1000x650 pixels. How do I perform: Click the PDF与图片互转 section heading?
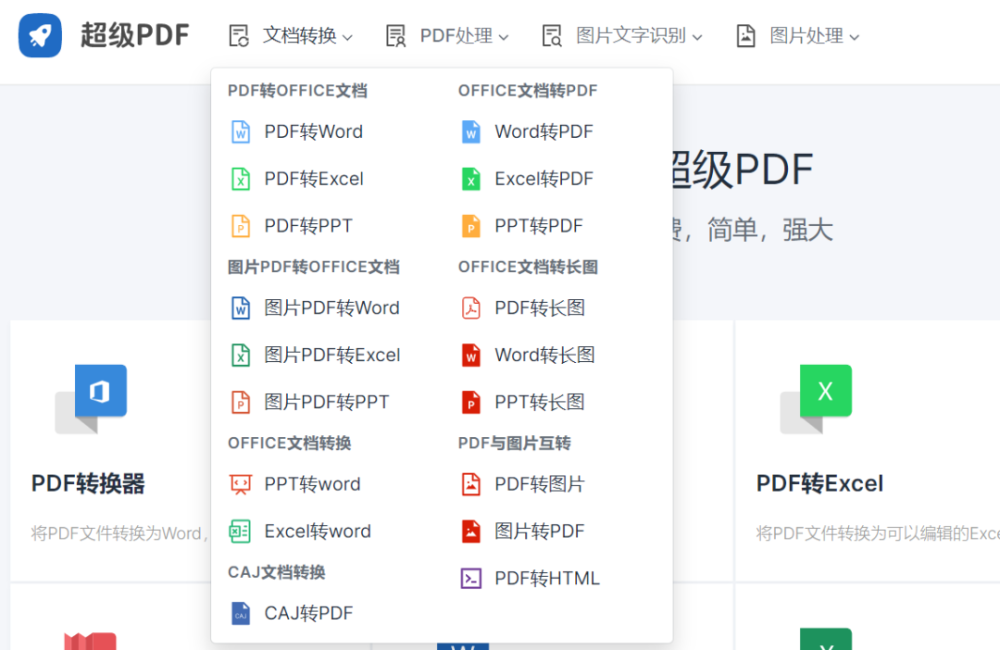[515, 443]
